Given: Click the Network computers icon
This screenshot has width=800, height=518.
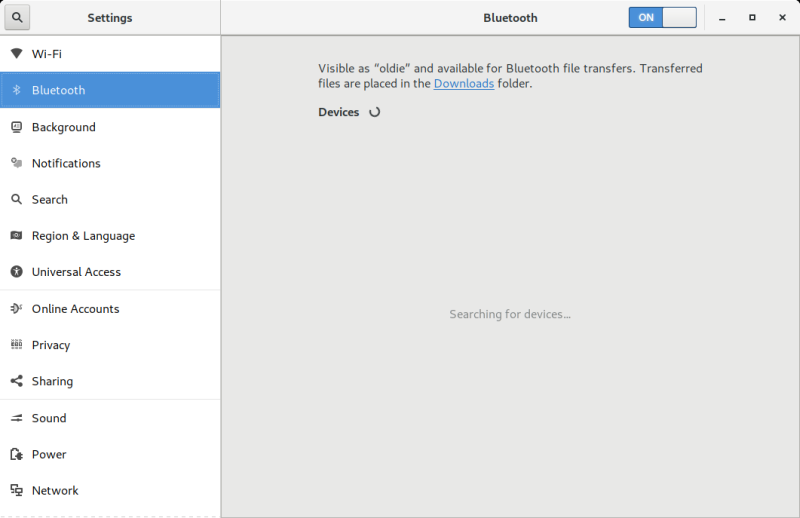Looking at the screenshot, I should [x=16, y=490].
